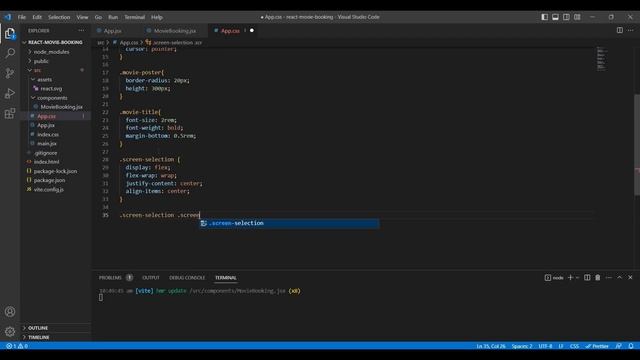
Task: Accept .screen-selection autocomplete suggestion
Action: click(289, 223)
